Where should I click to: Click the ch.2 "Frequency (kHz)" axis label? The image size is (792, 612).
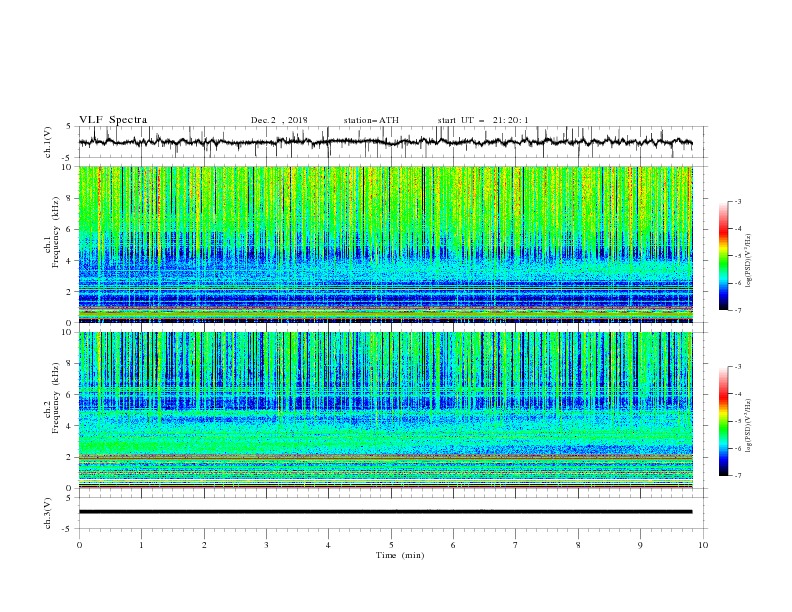tap(56, 397)
